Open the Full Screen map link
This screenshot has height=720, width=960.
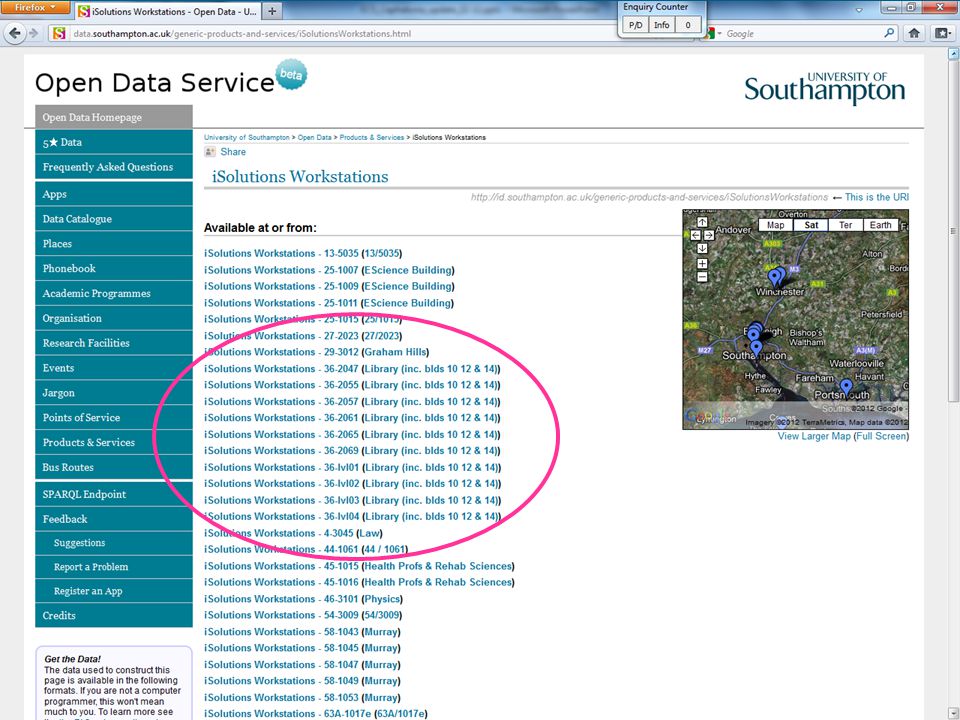pos(881,436)
